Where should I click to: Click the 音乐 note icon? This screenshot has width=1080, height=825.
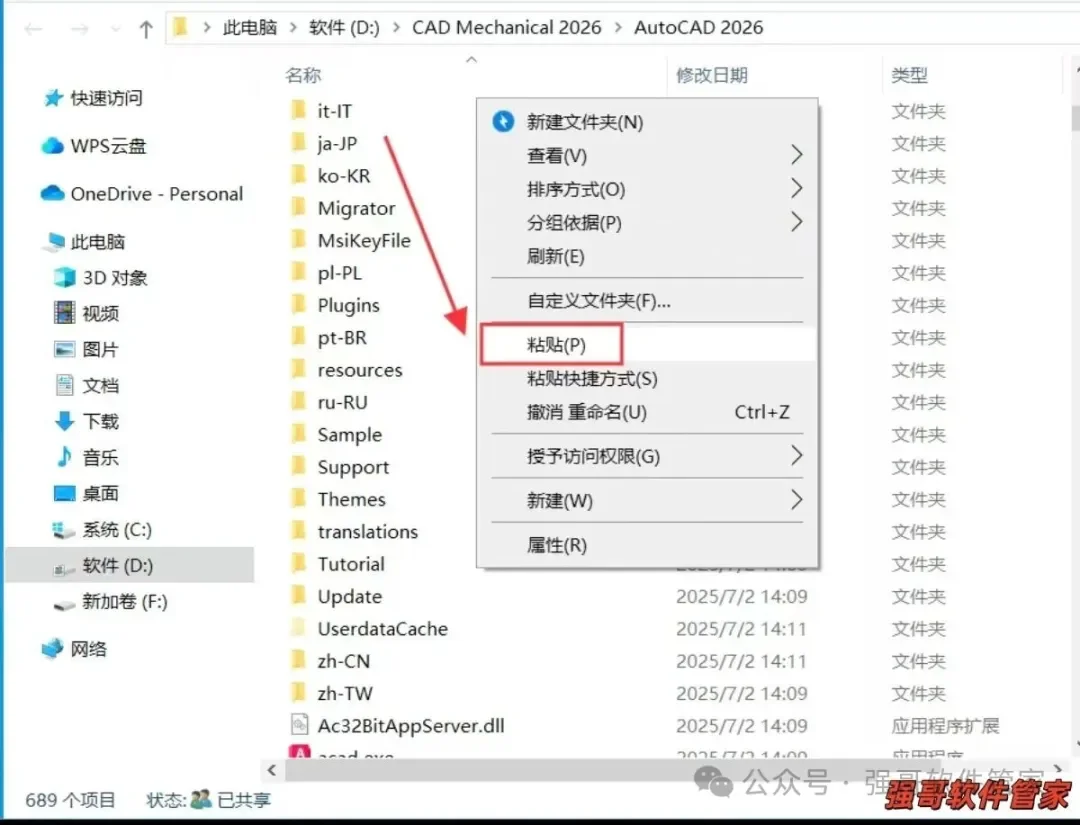(x=65, y=457)
